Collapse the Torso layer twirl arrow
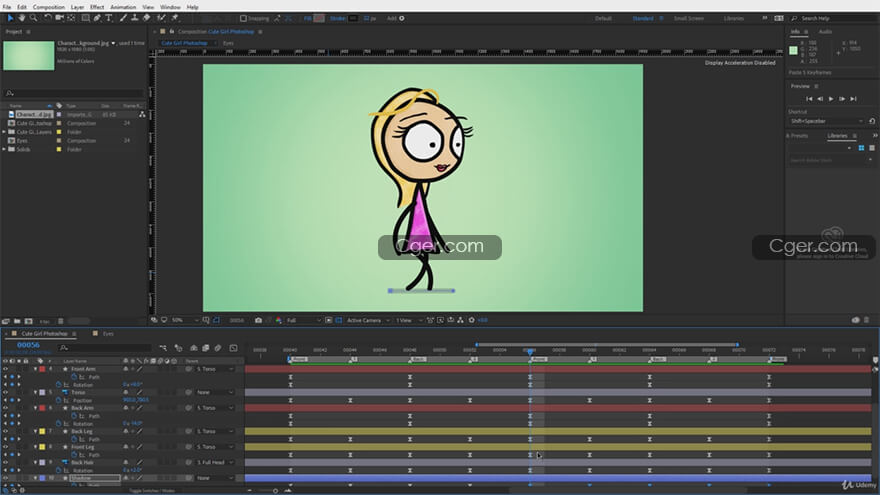880x495 pixels. [x=35, y=392]
